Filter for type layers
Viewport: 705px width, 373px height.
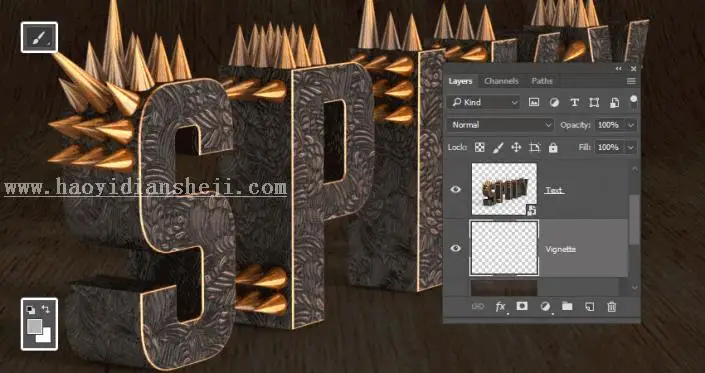[x=574, y=102]
